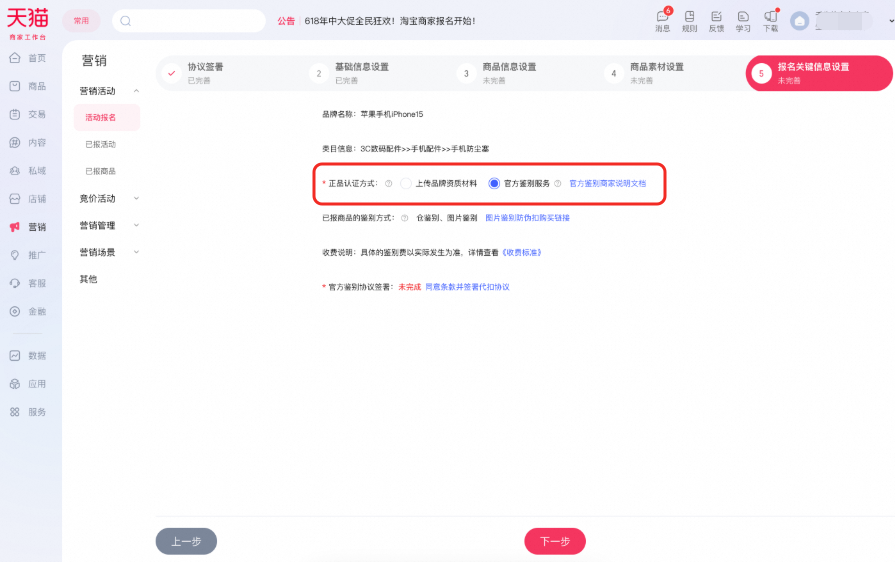This screenshot has width=895, height=562.
Task: Click the user avatar icon
Action: tap(800, 21)
